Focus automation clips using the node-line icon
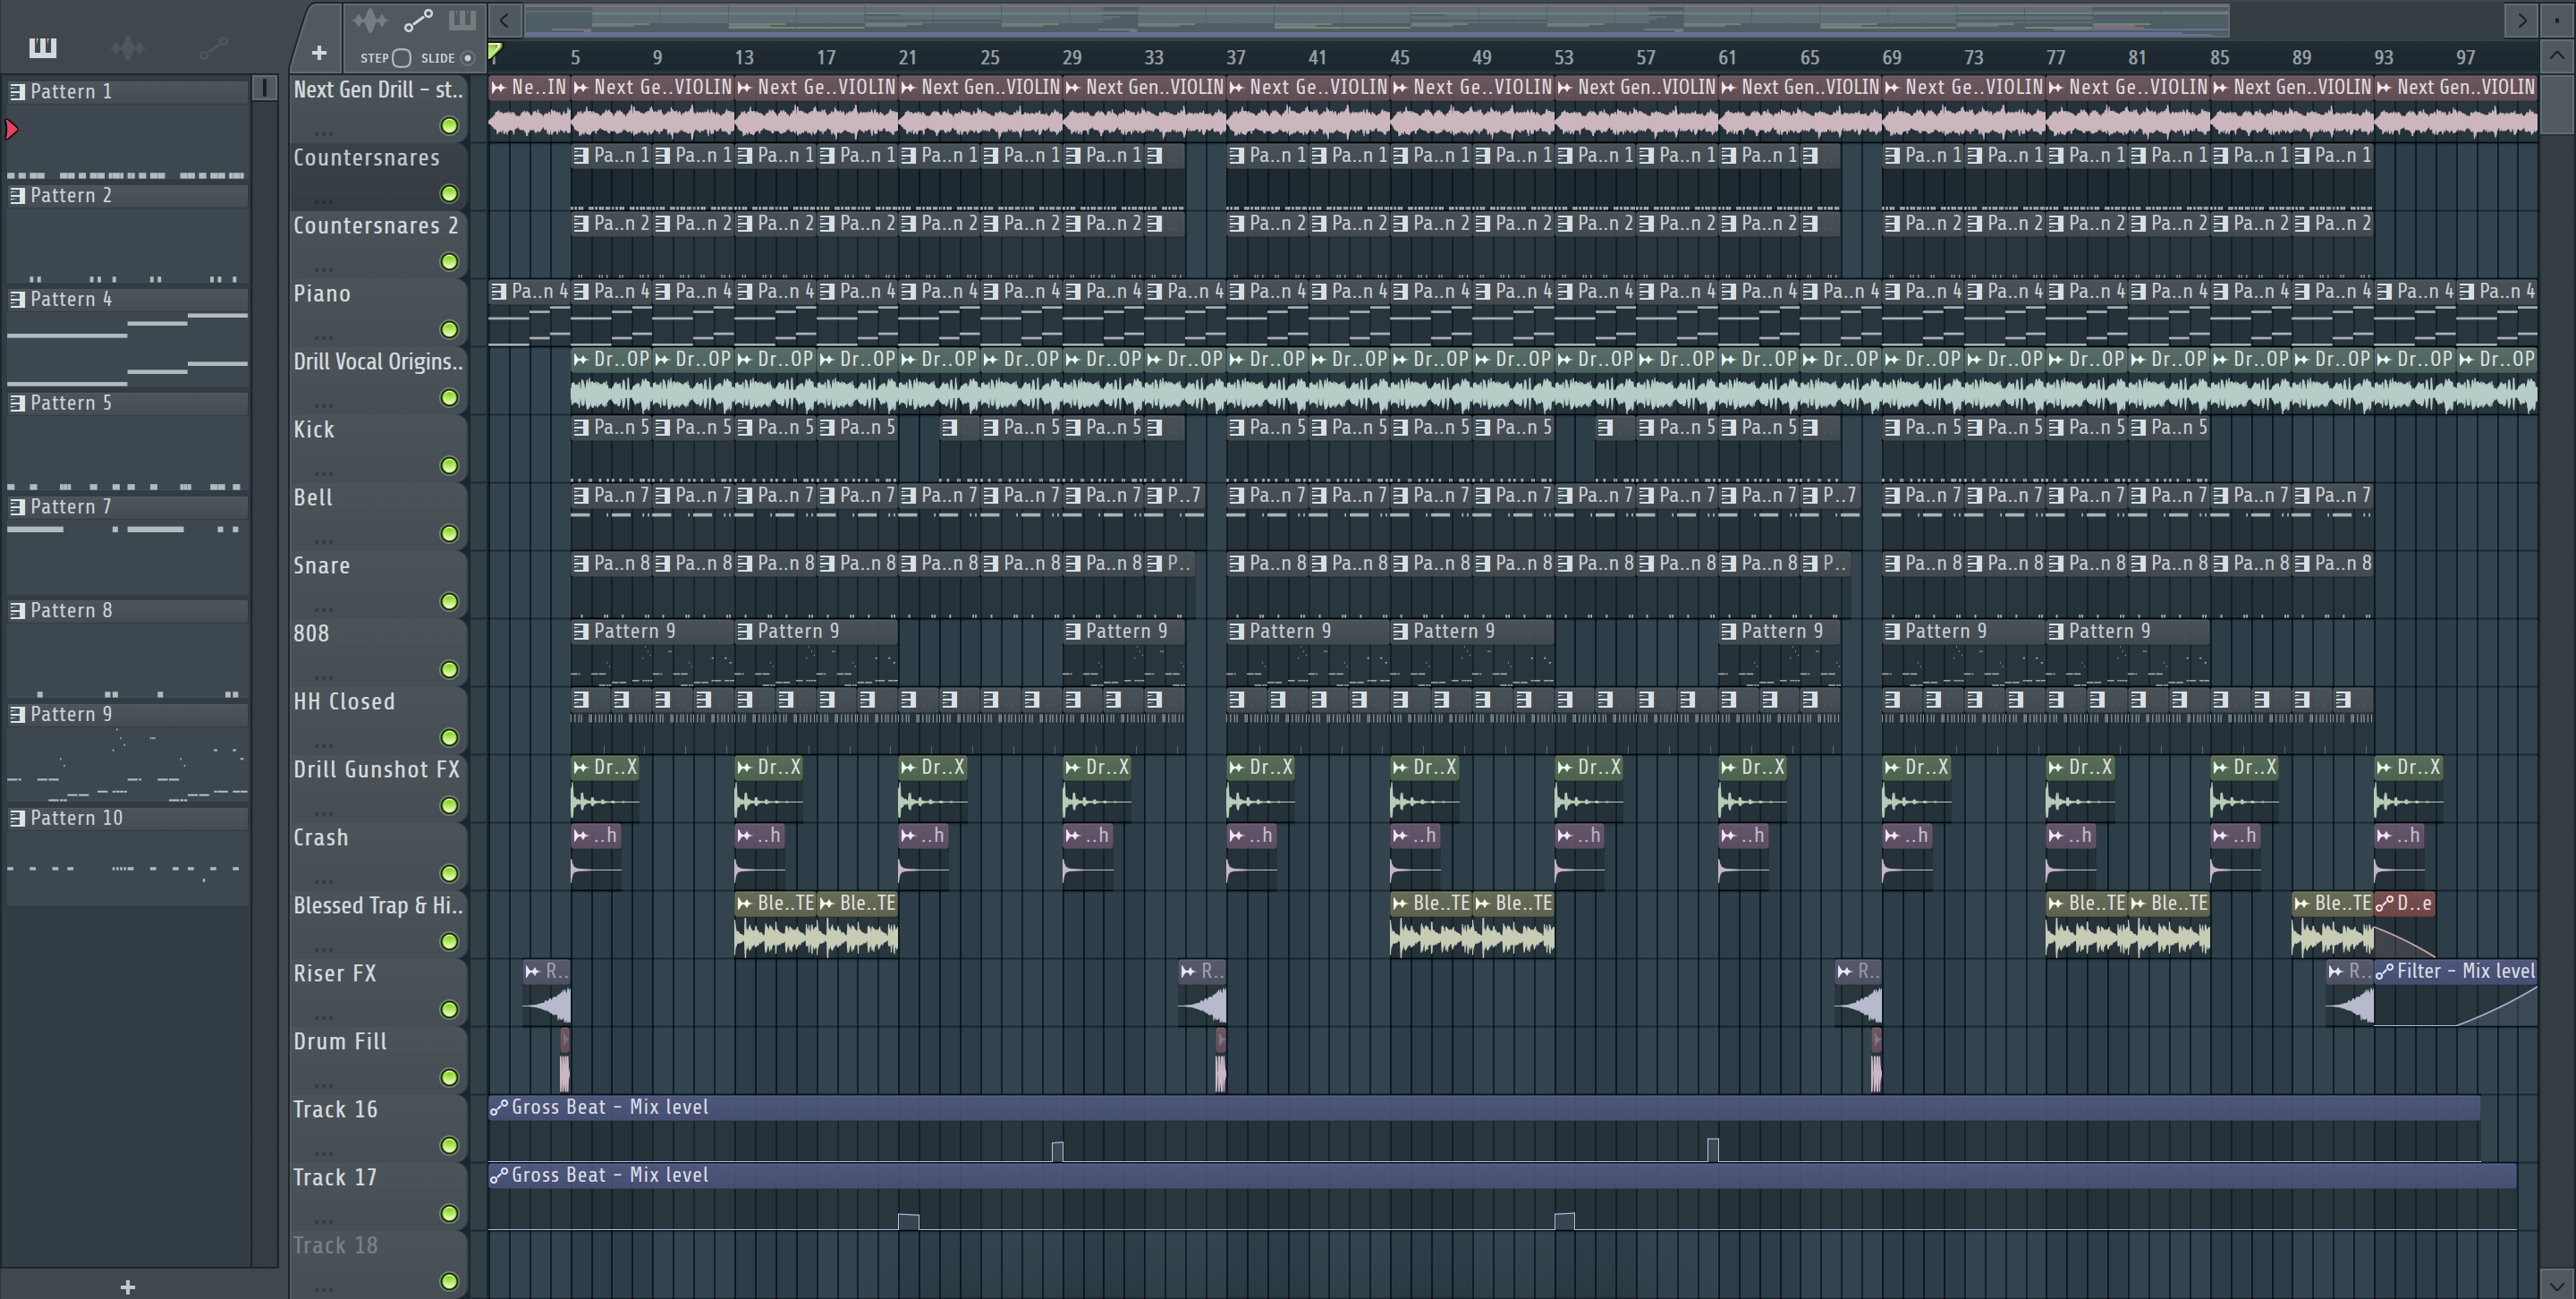2576x1299 pixels. 418,20
